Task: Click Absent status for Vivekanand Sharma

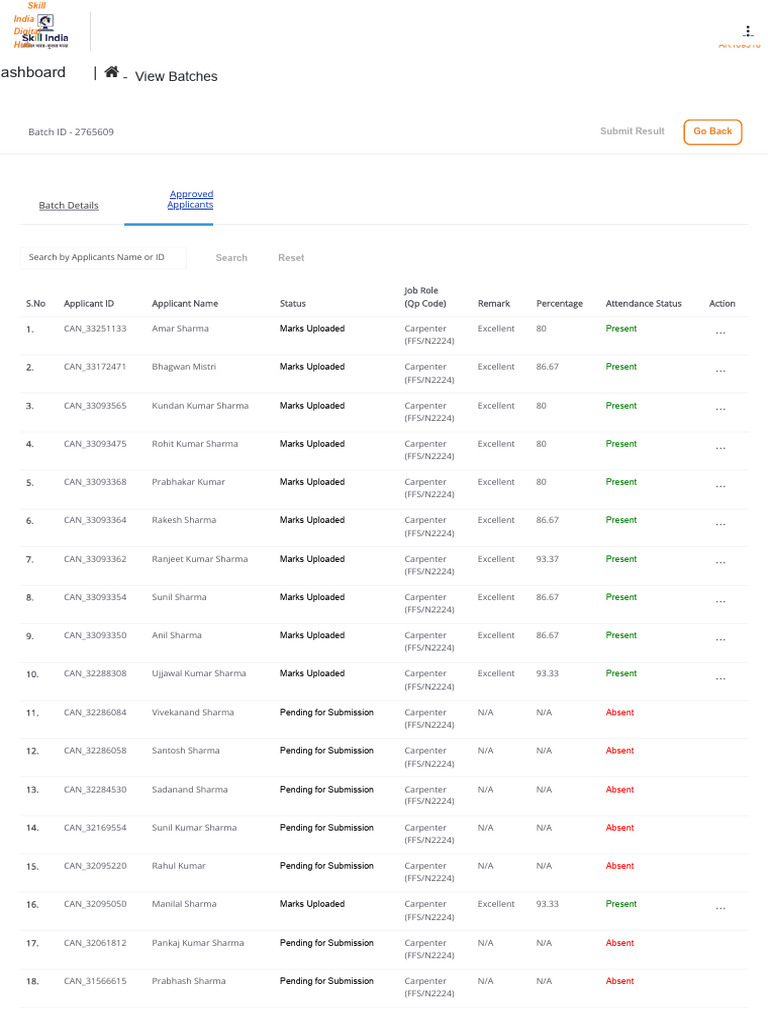Action: pos(620,712)
